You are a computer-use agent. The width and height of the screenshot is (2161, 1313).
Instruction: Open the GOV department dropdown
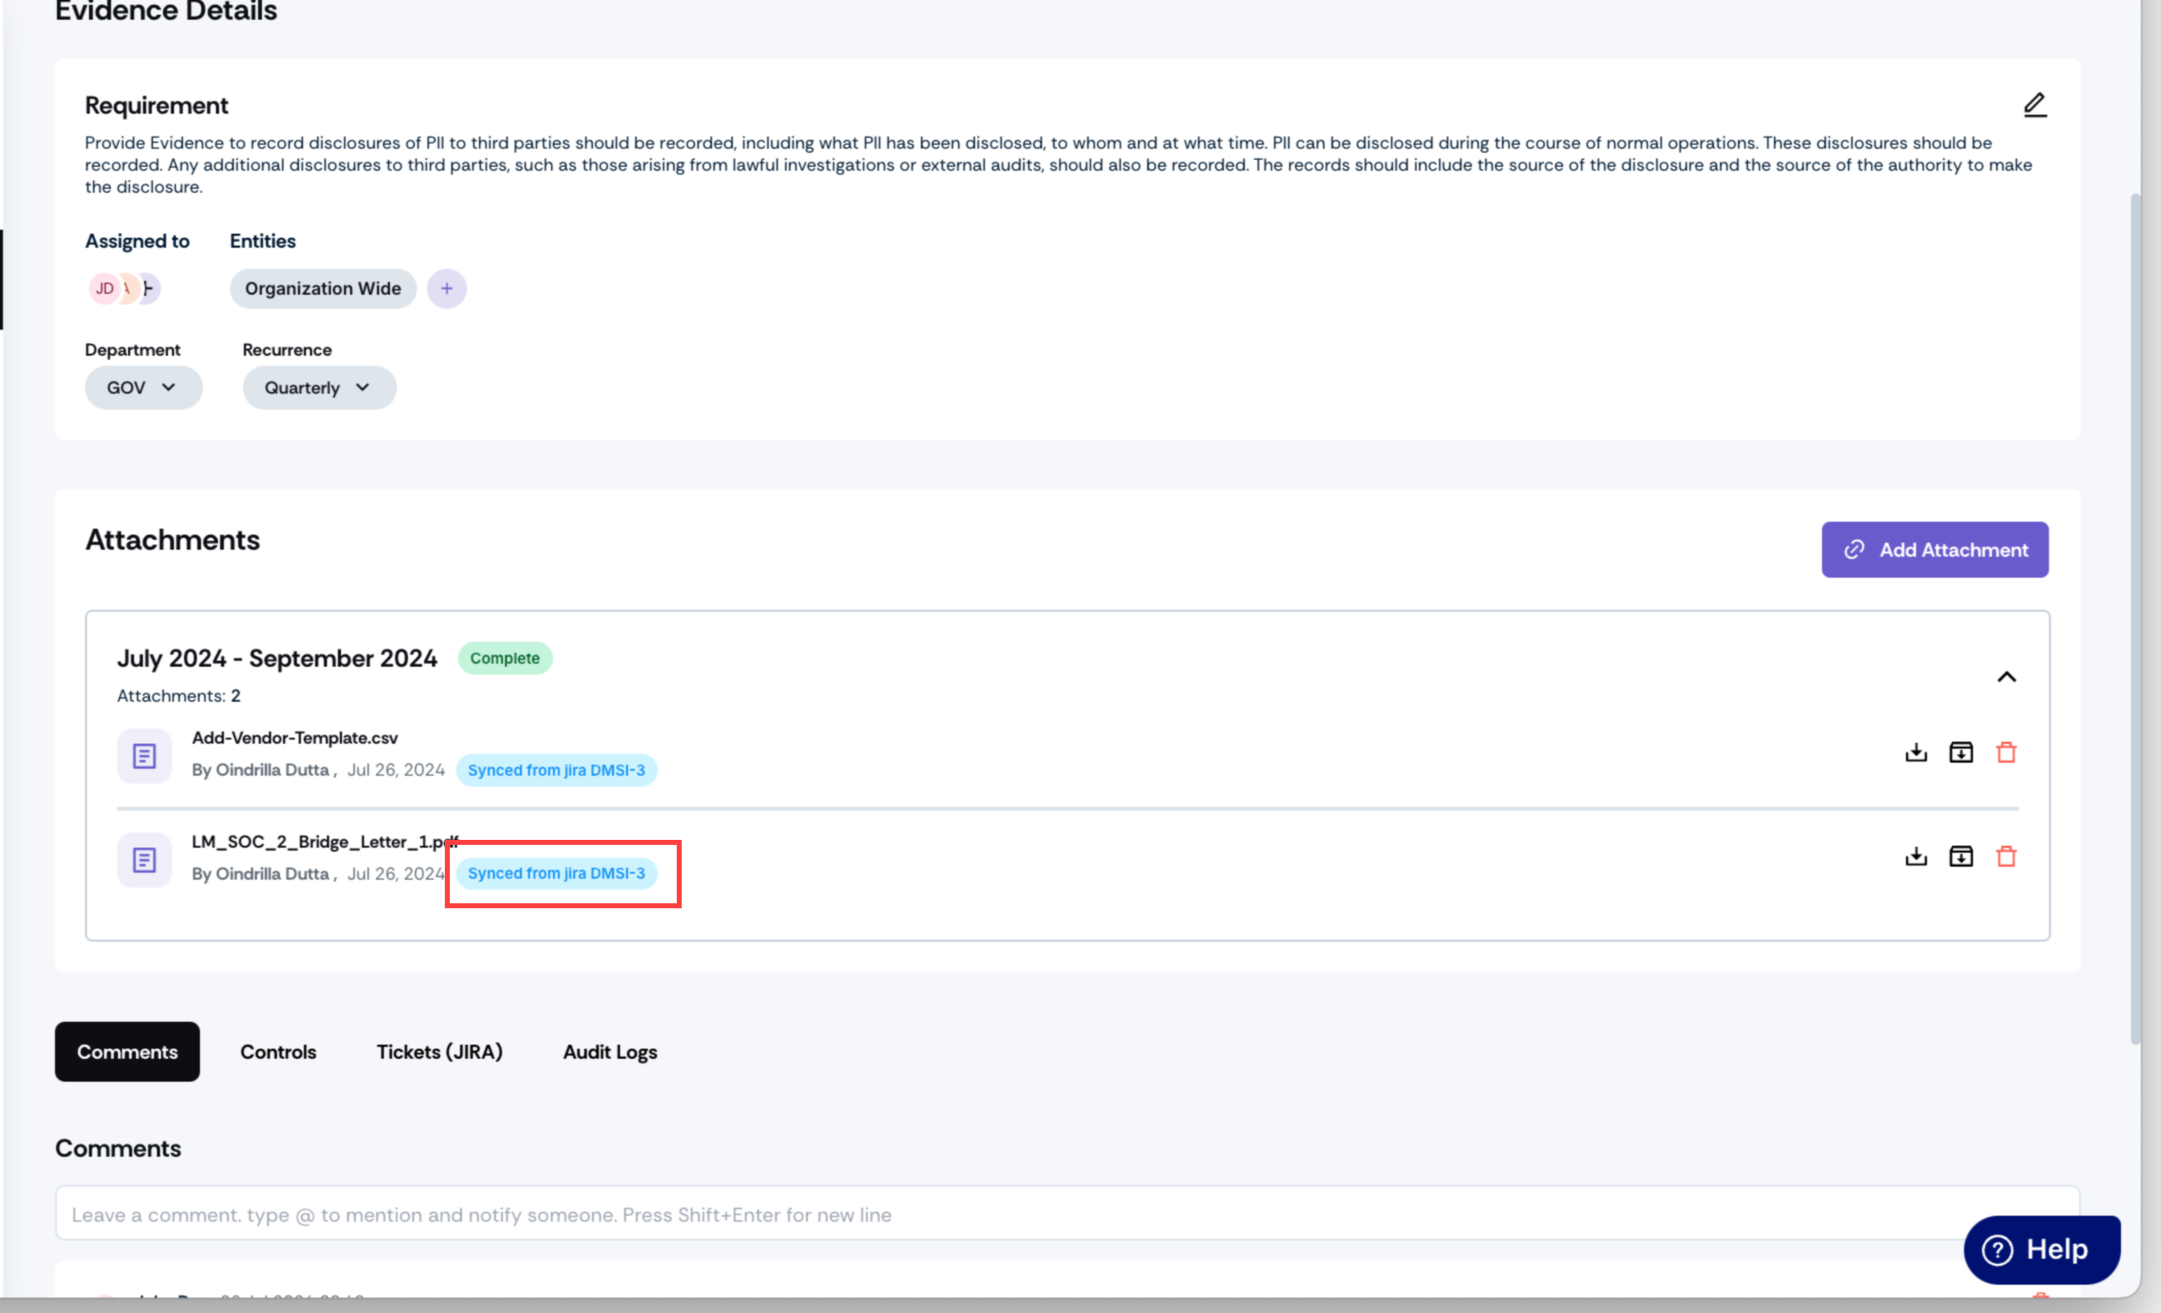point(143,387)
